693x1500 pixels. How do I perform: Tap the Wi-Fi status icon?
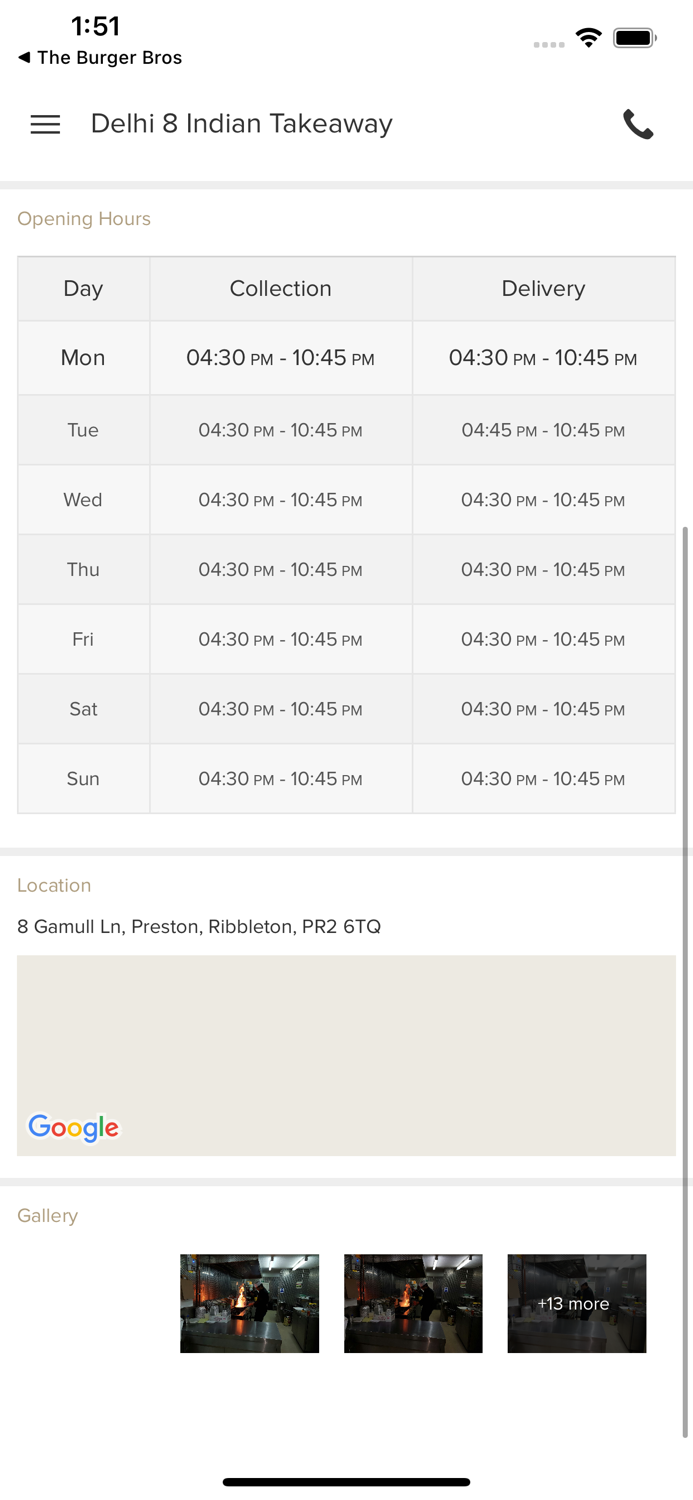click(589, 38)
